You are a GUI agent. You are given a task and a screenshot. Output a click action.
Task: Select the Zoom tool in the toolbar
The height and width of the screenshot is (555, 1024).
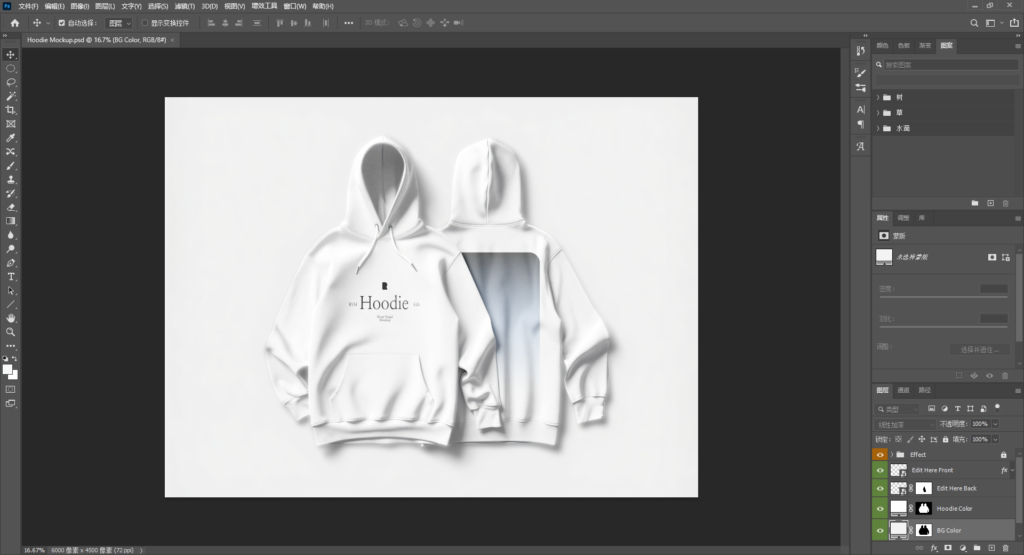point(10,332)
